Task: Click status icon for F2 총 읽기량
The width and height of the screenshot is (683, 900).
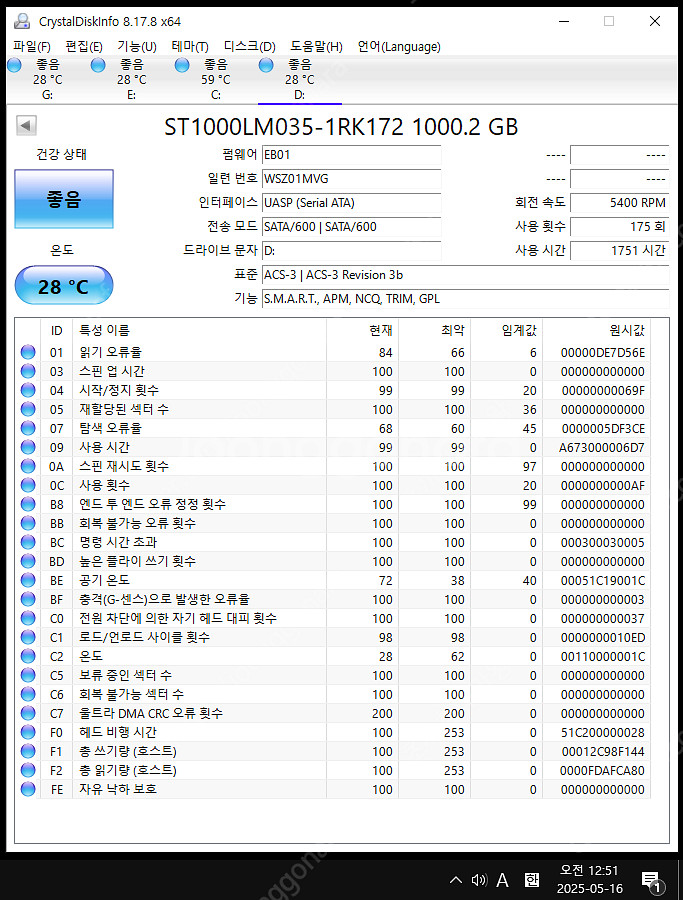Action: pos(28,770)
